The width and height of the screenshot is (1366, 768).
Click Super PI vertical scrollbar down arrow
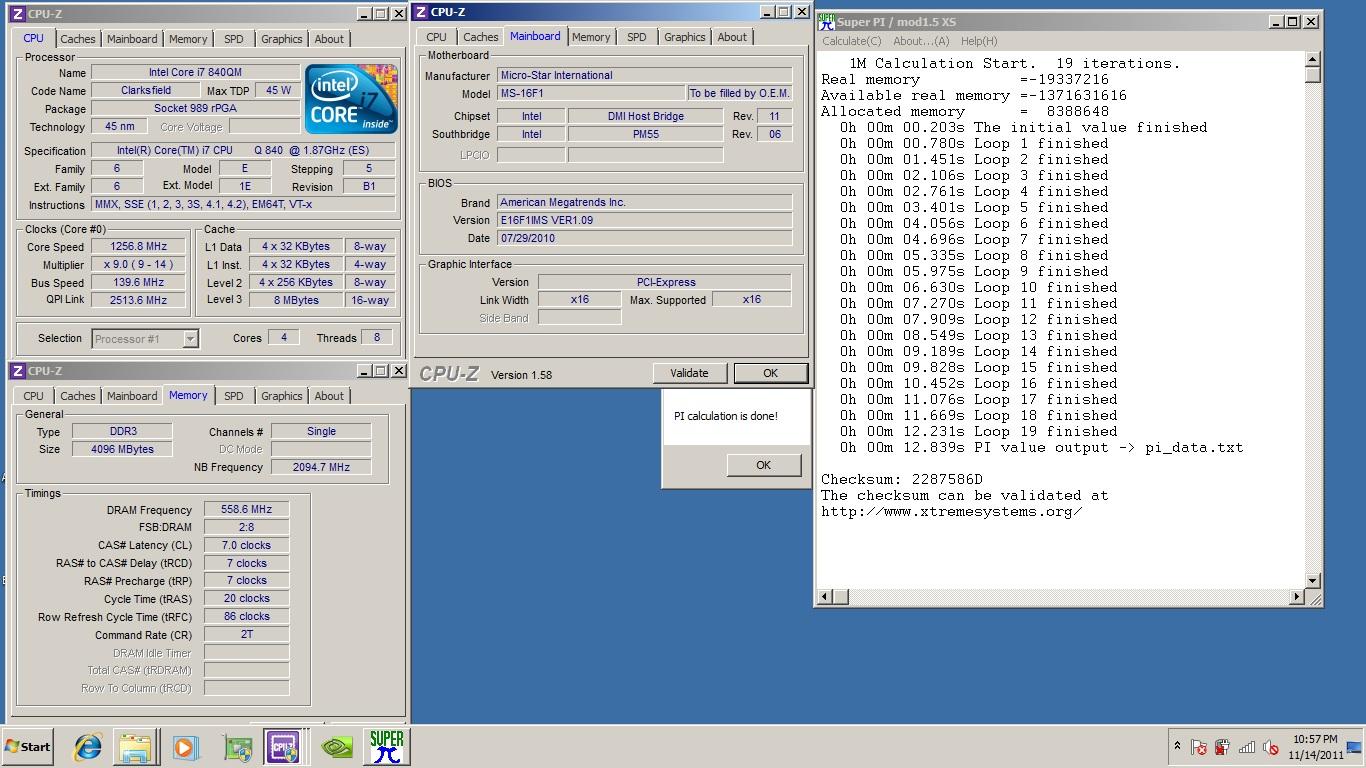pos(1313,581)
